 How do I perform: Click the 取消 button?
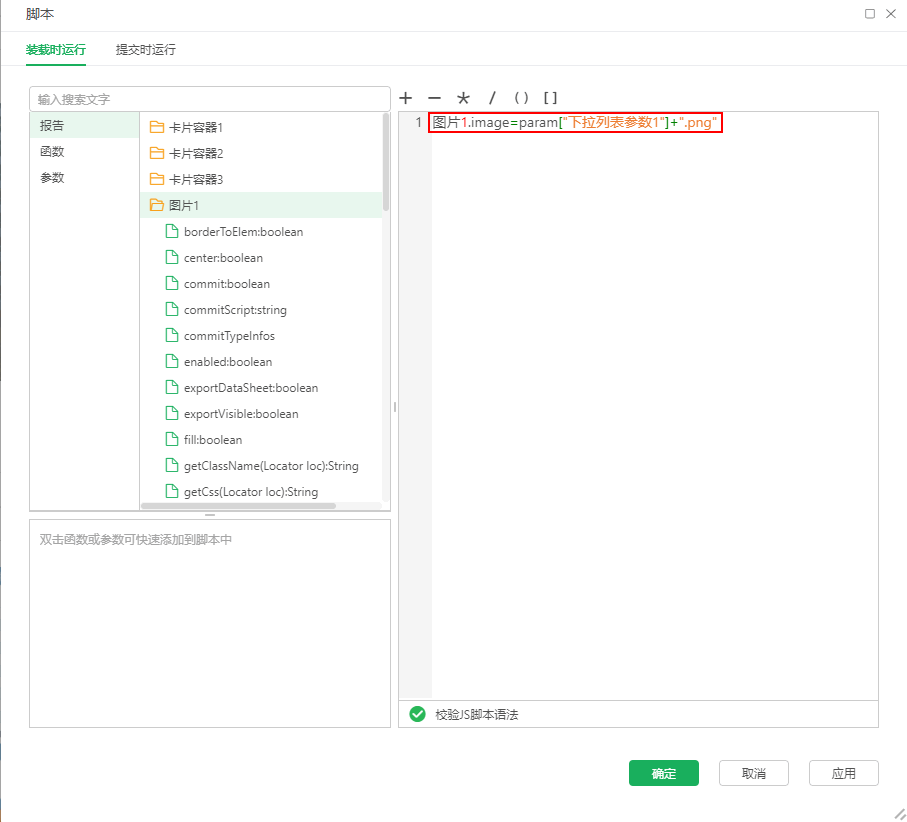click(x=753, y=773)
